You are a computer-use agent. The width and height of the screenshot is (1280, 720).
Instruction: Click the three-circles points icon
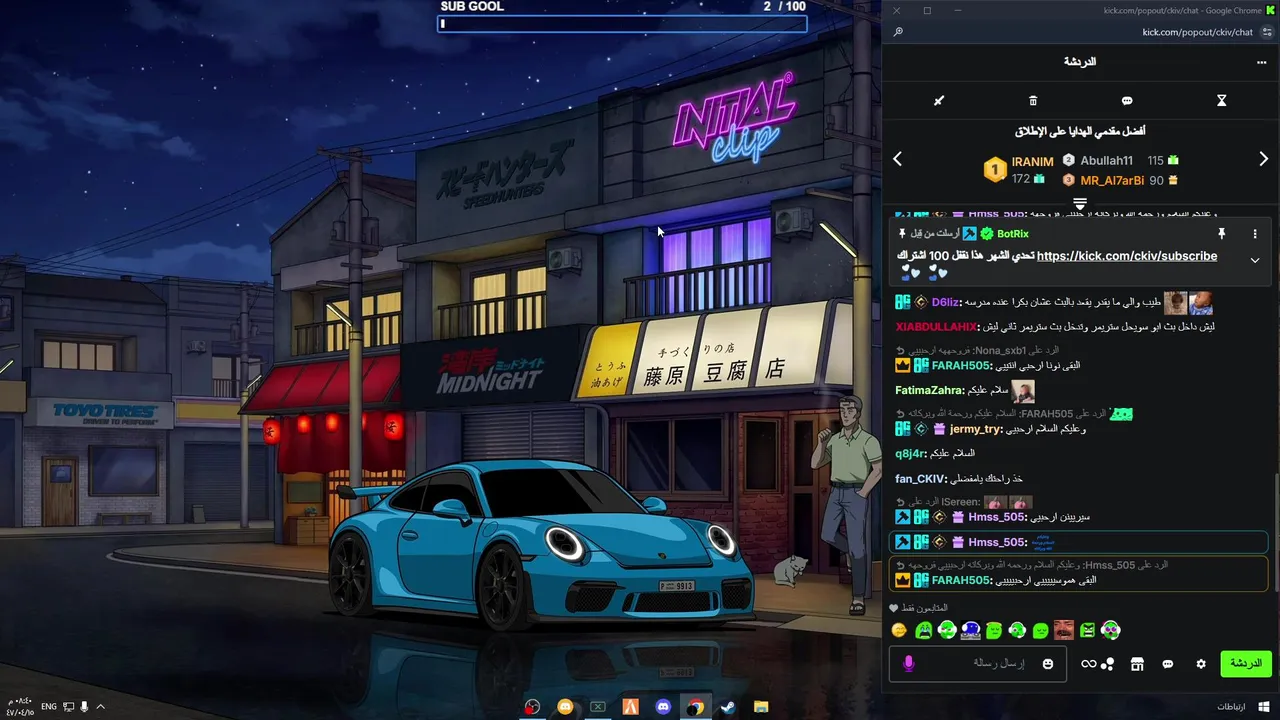tap(1108, 664)
